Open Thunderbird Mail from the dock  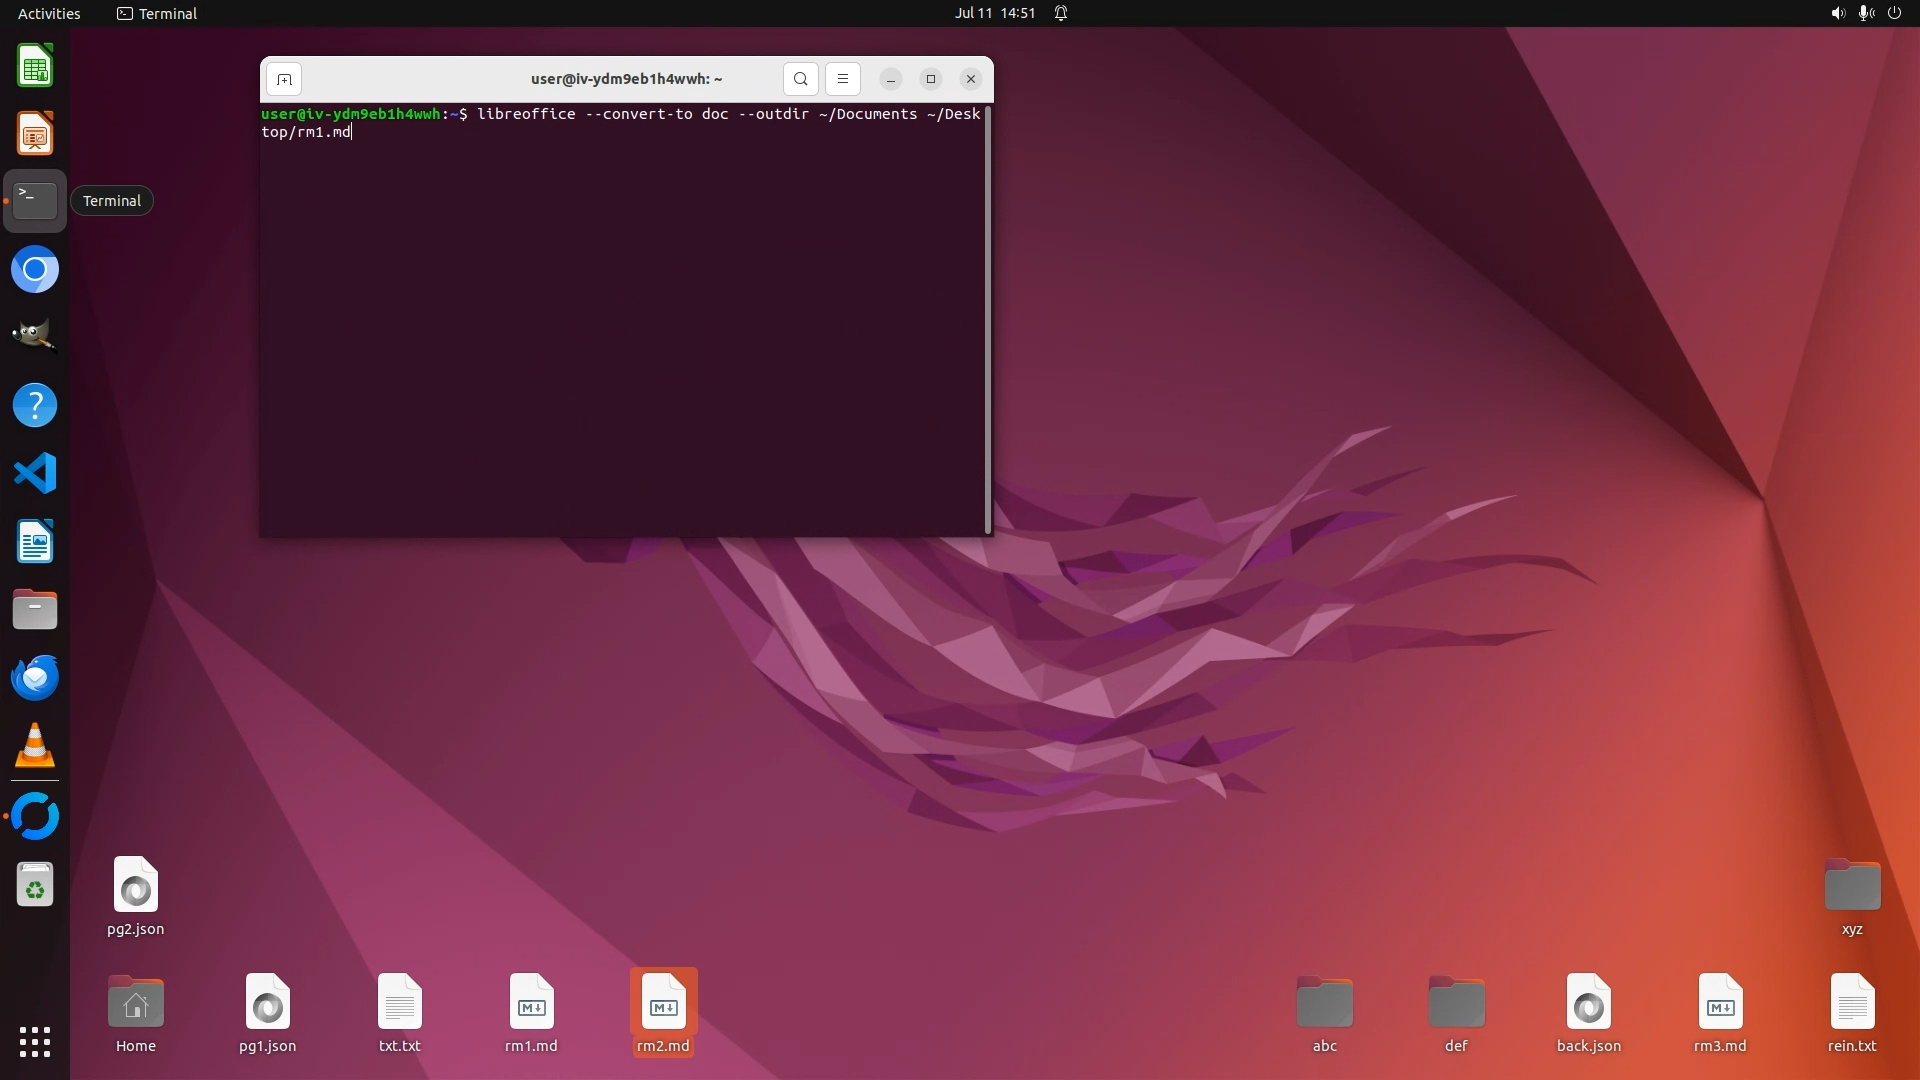coord(35,678)
